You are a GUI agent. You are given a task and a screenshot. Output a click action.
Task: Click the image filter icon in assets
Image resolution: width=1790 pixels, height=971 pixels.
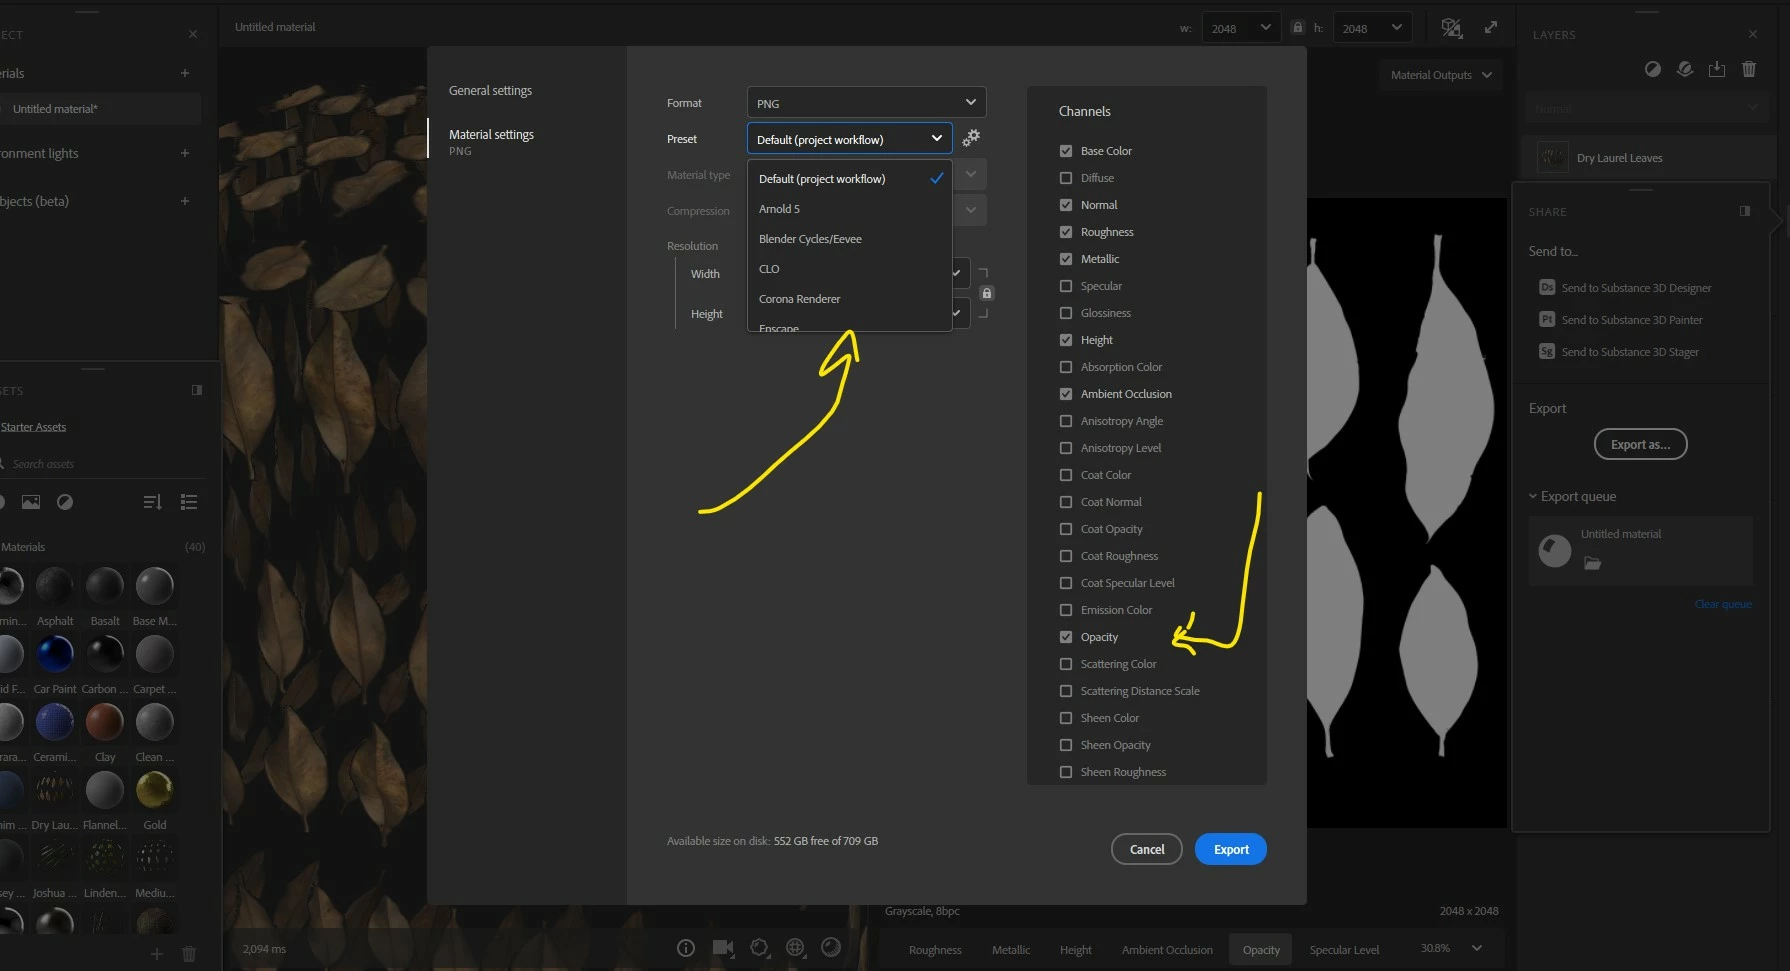tap(31, 502)
